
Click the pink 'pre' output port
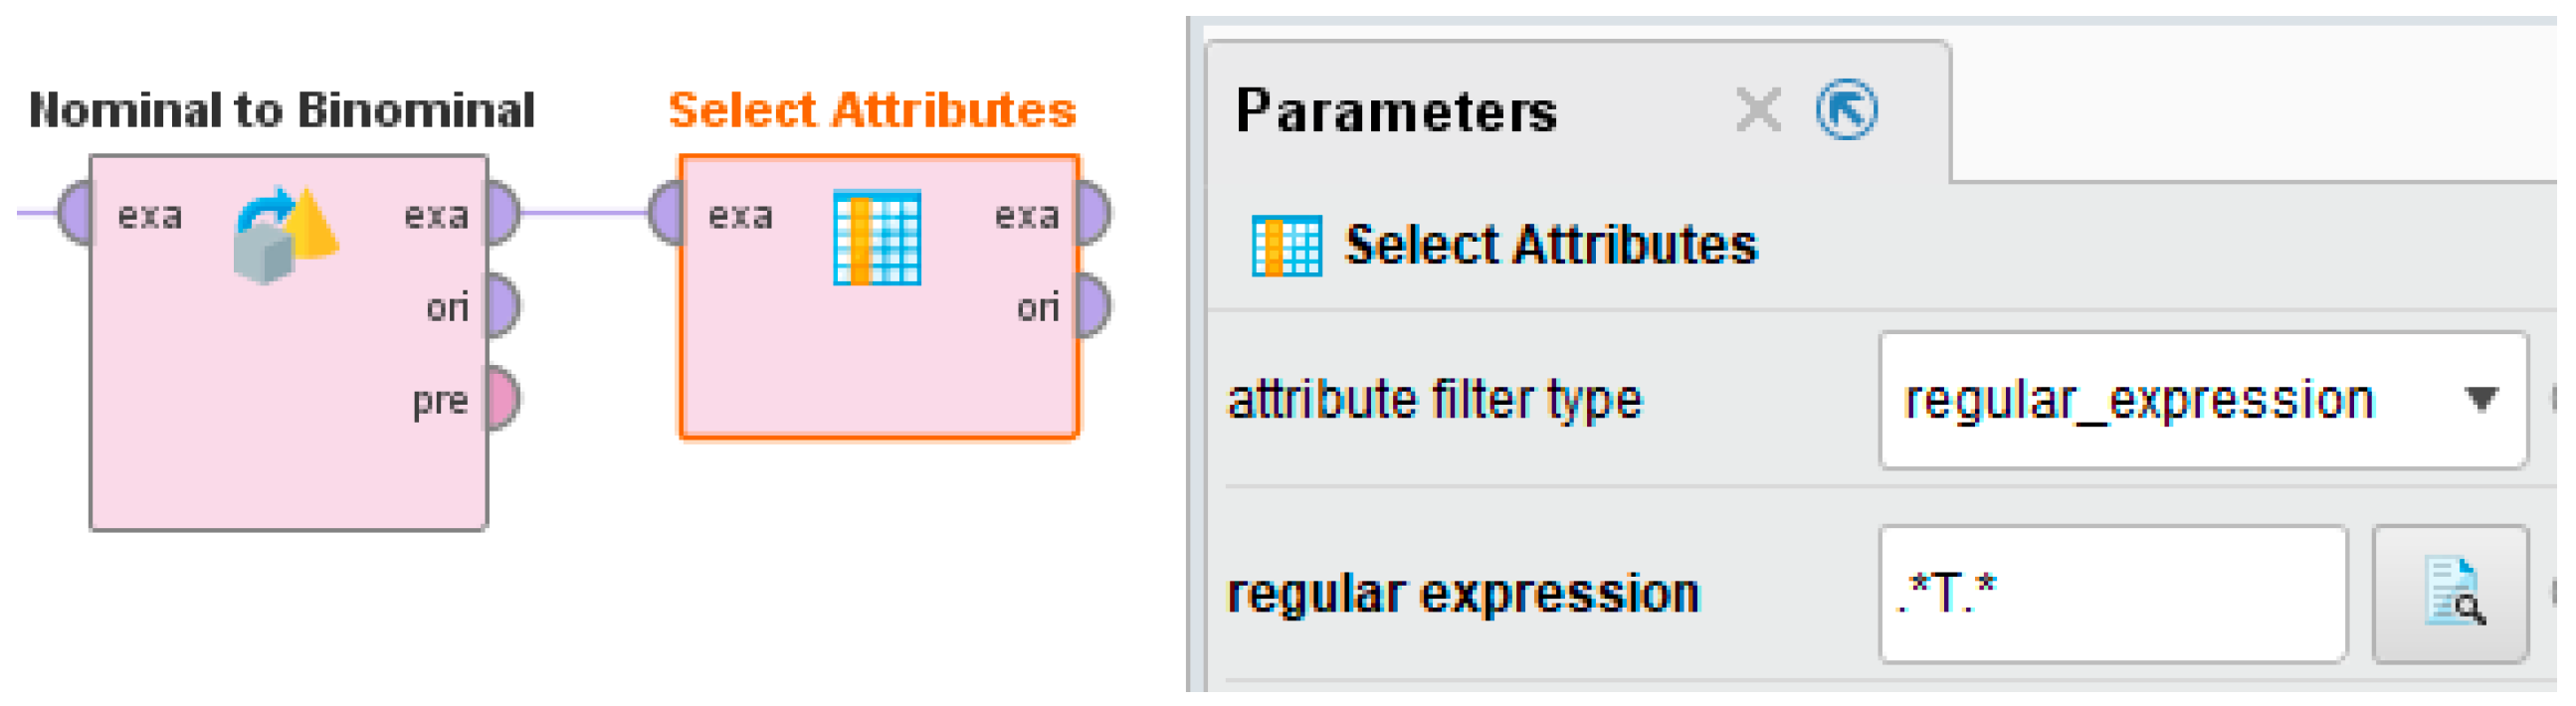[503, 399]
